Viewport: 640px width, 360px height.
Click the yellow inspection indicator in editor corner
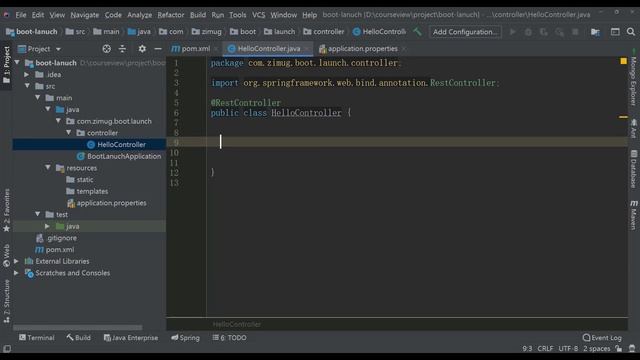[x=623, y=61]
